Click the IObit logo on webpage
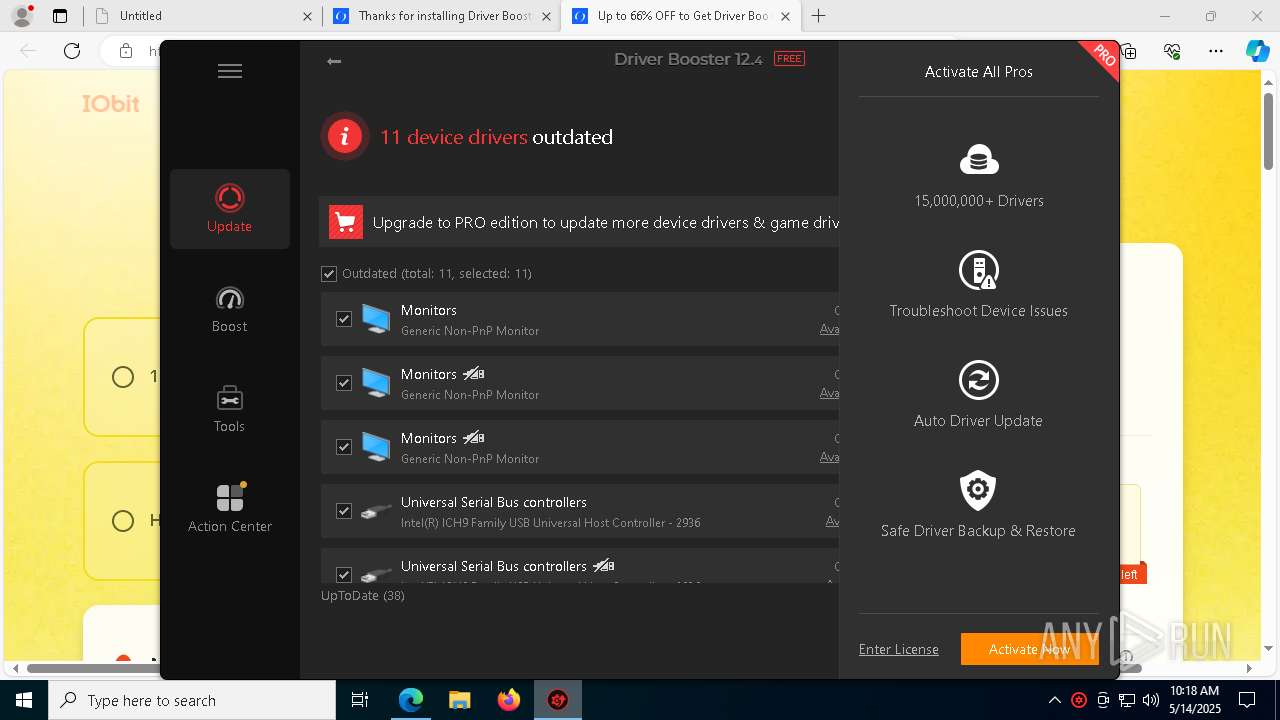The image size is (1280, 720). [111, 104]
